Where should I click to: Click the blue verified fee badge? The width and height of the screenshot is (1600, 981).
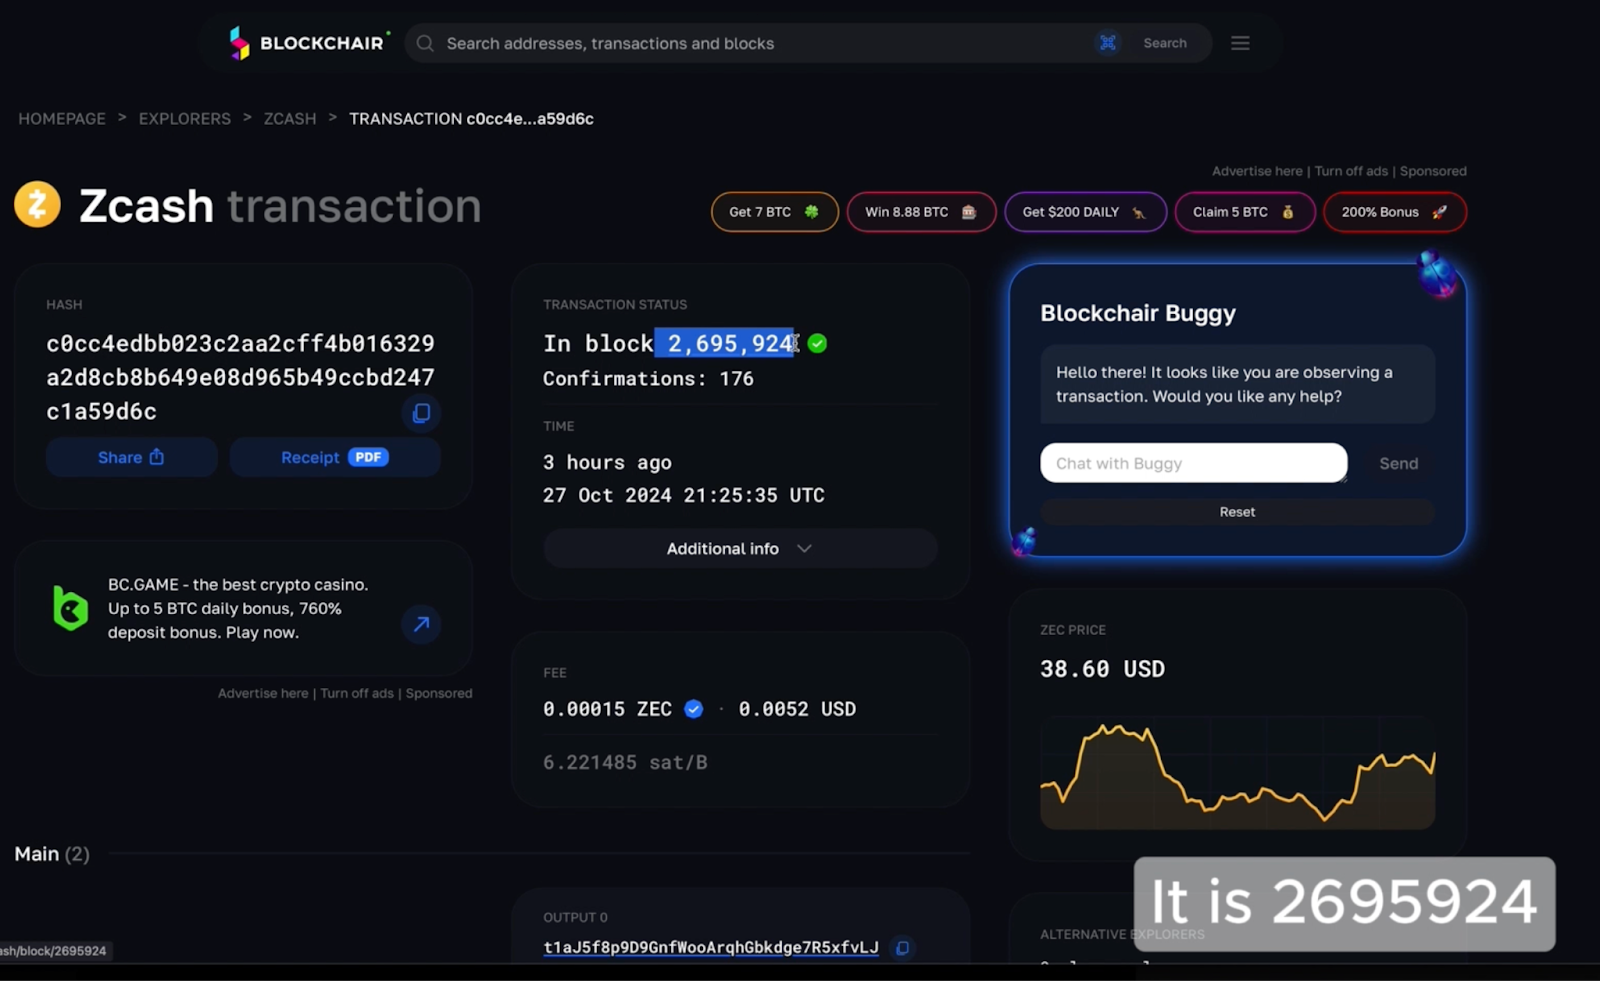693,709
